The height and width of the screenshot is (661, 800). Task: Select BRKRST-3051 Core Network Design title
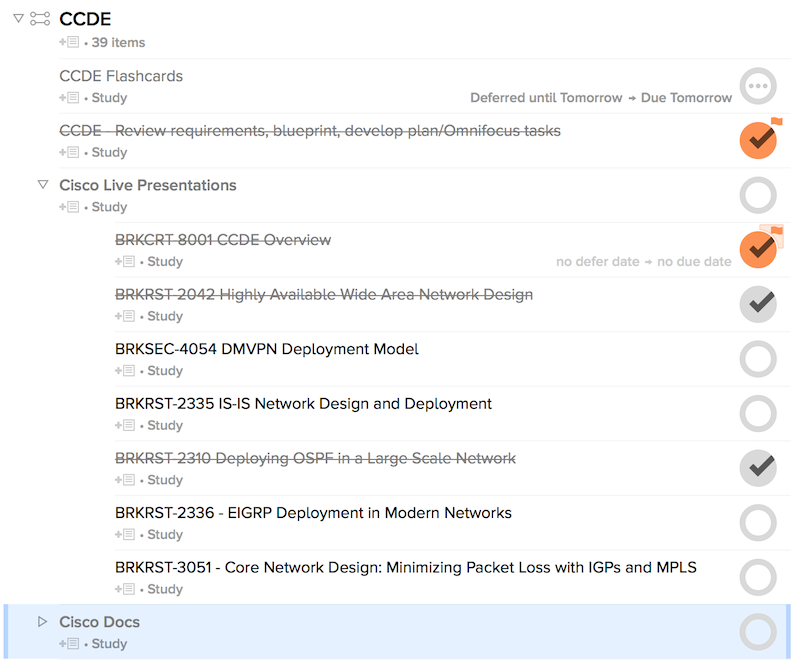(406, 567)
